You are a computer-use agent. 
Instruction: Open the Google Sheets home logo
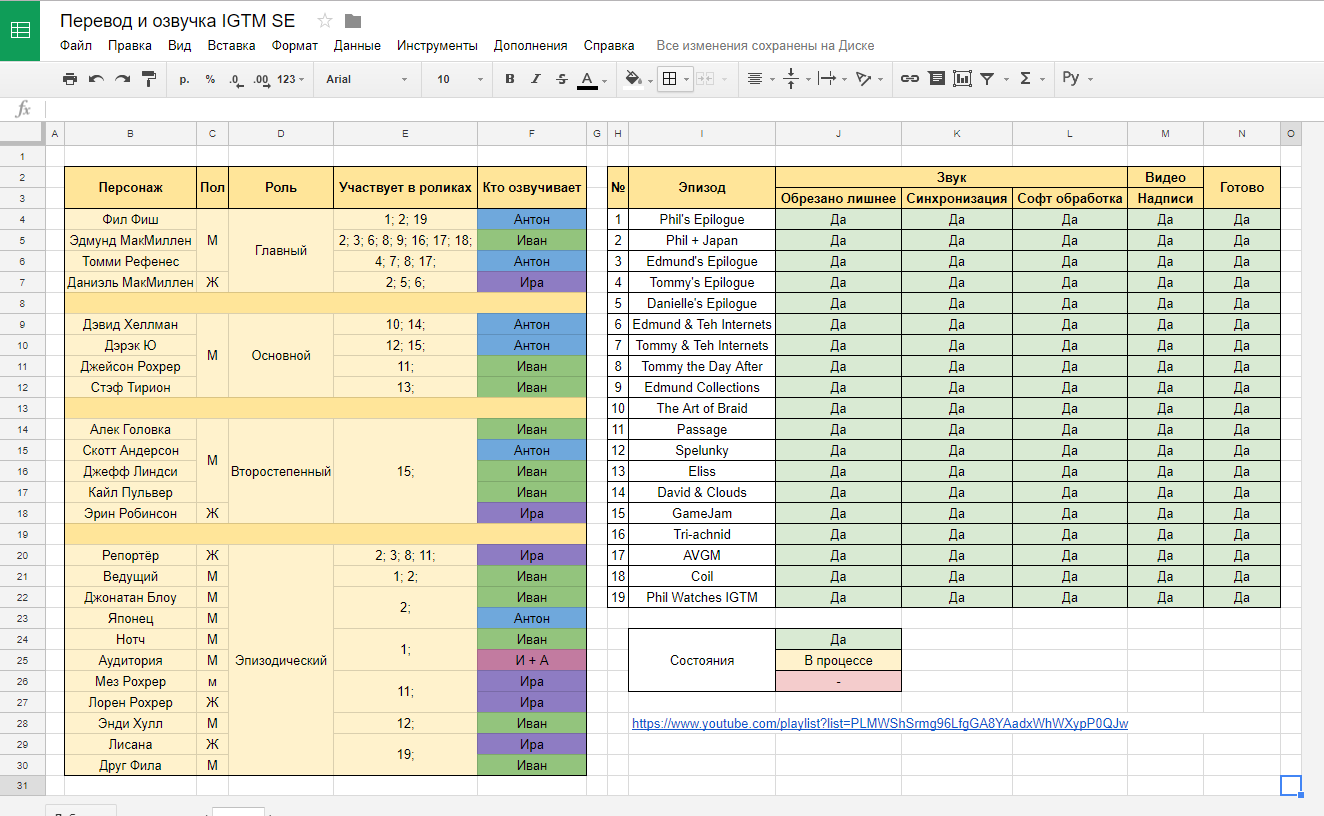pos(20,30)
